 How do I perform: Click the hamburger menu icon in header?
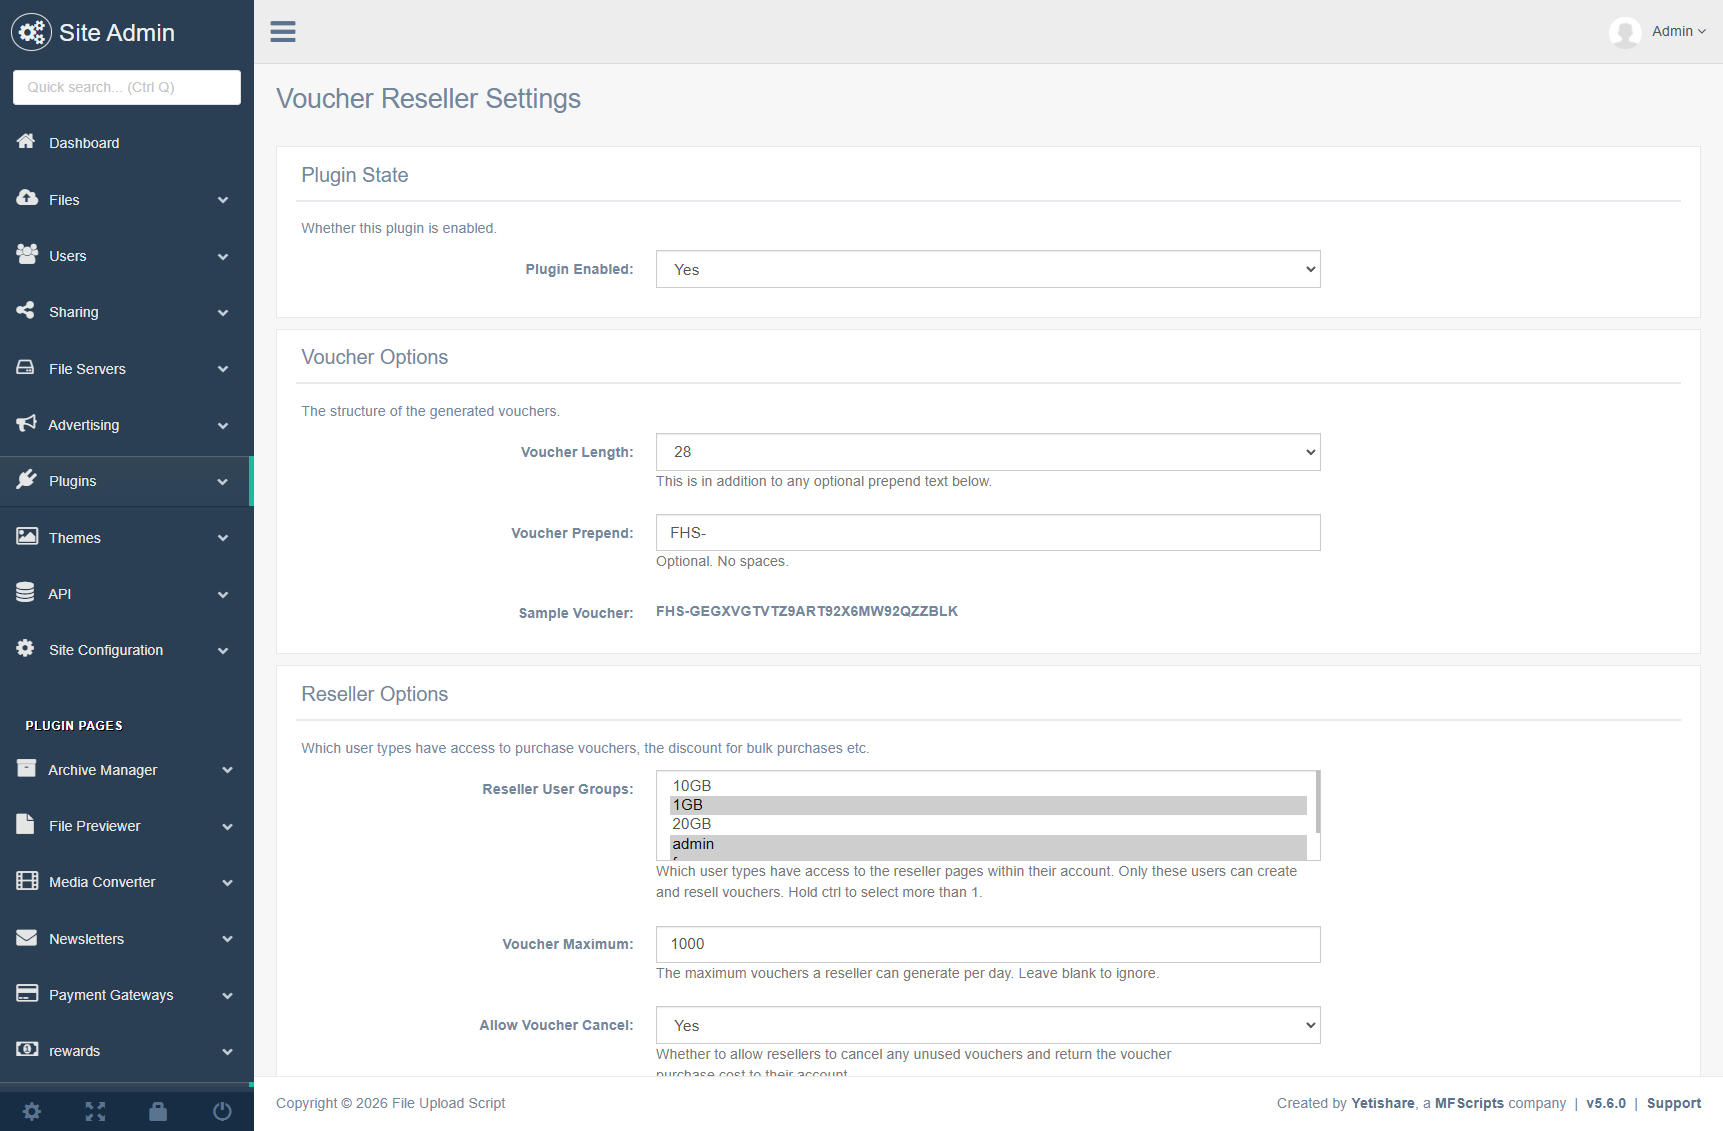(283, 32)
